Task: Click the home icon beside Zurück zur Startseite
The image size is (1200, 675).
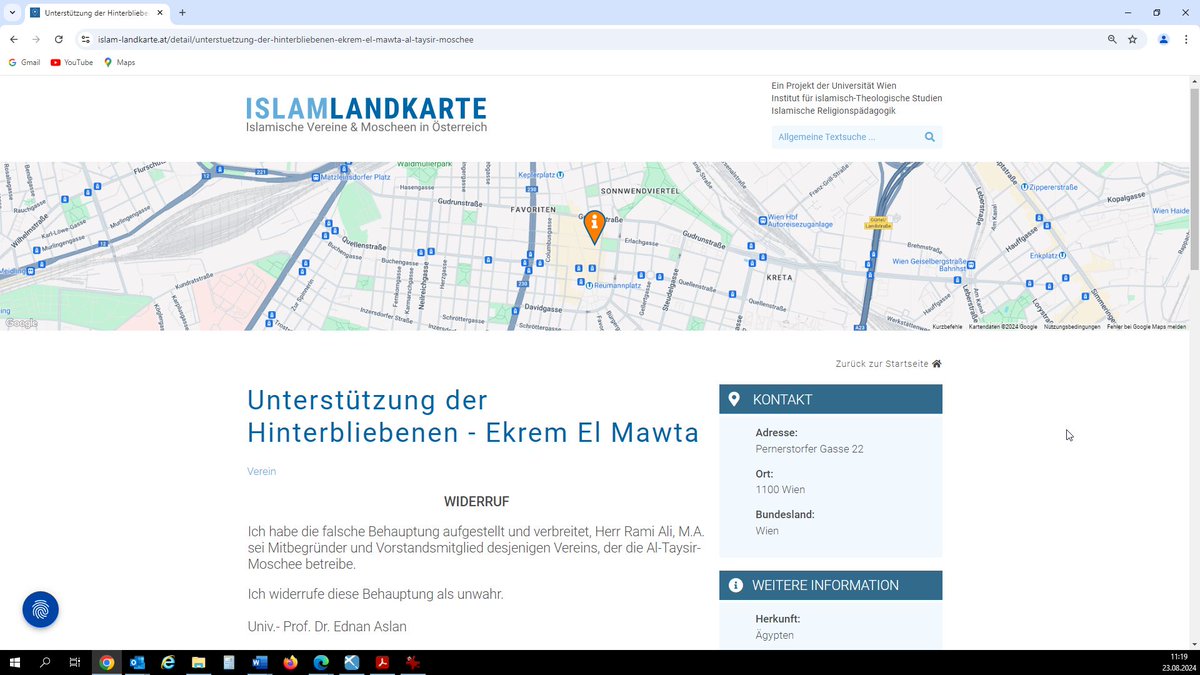Action: pyautogui.click(x=937, y=364)
